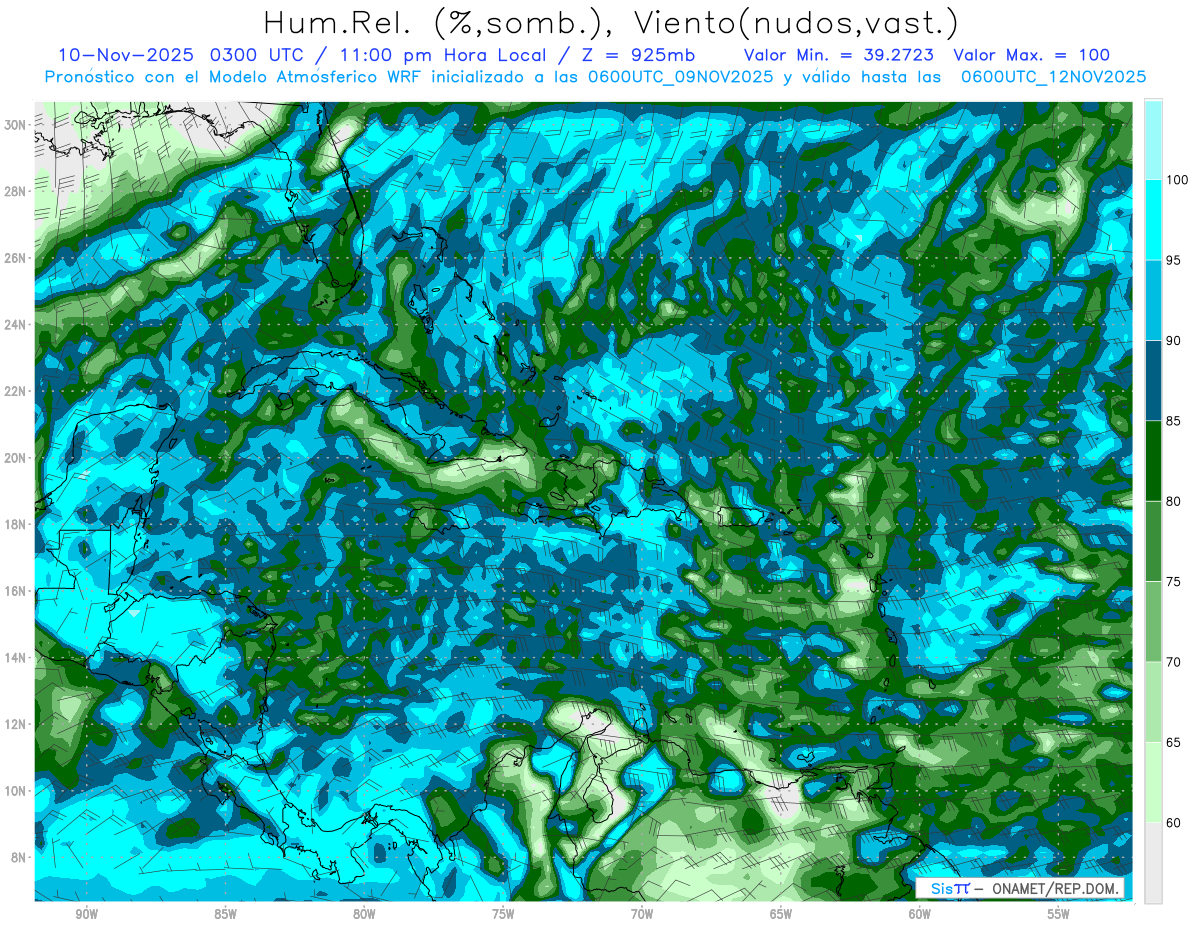Click the 90W longitude label

(86, 914)
